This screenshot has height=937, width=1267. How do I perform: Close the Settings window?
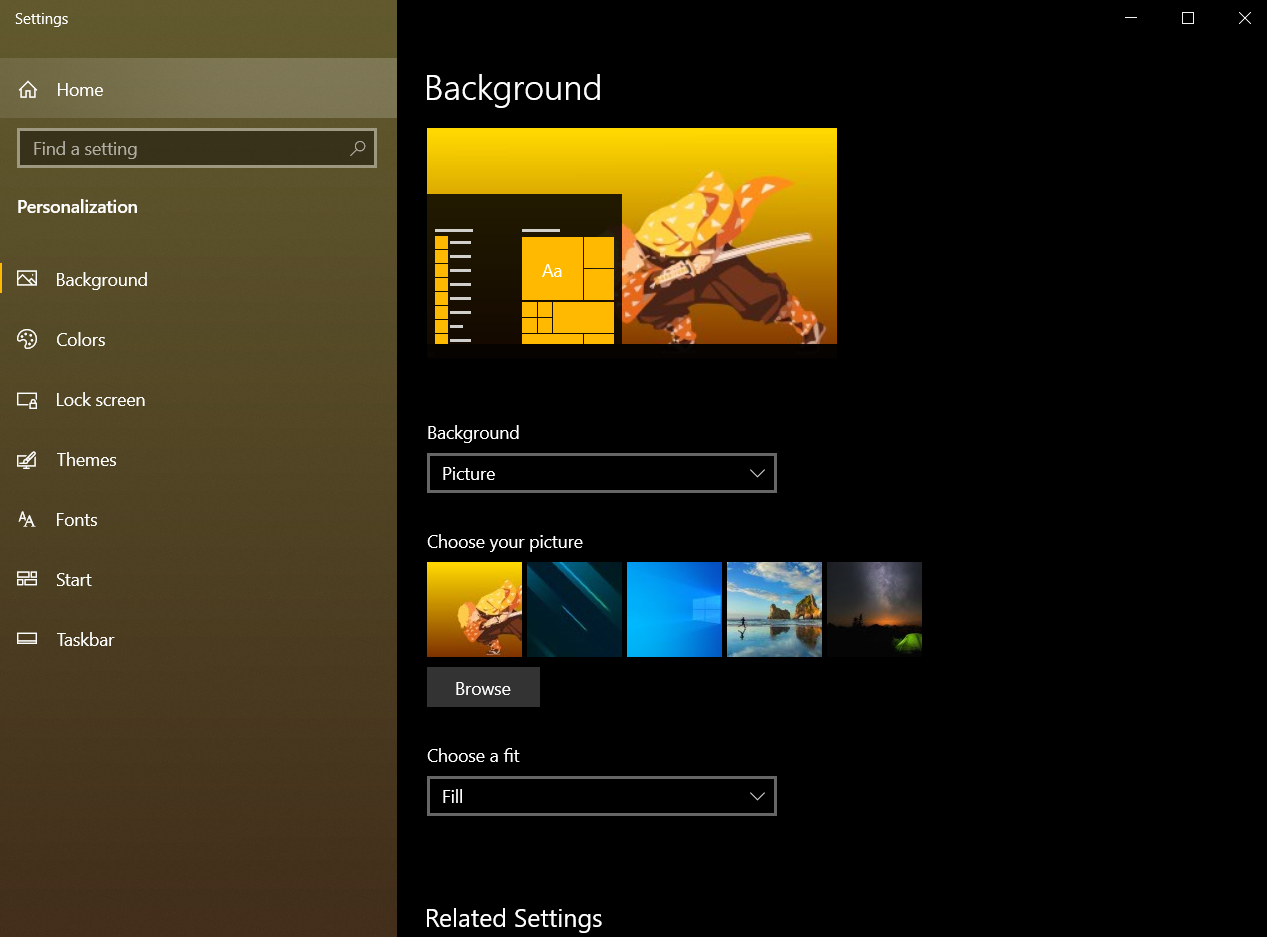tap(1244, 18)
